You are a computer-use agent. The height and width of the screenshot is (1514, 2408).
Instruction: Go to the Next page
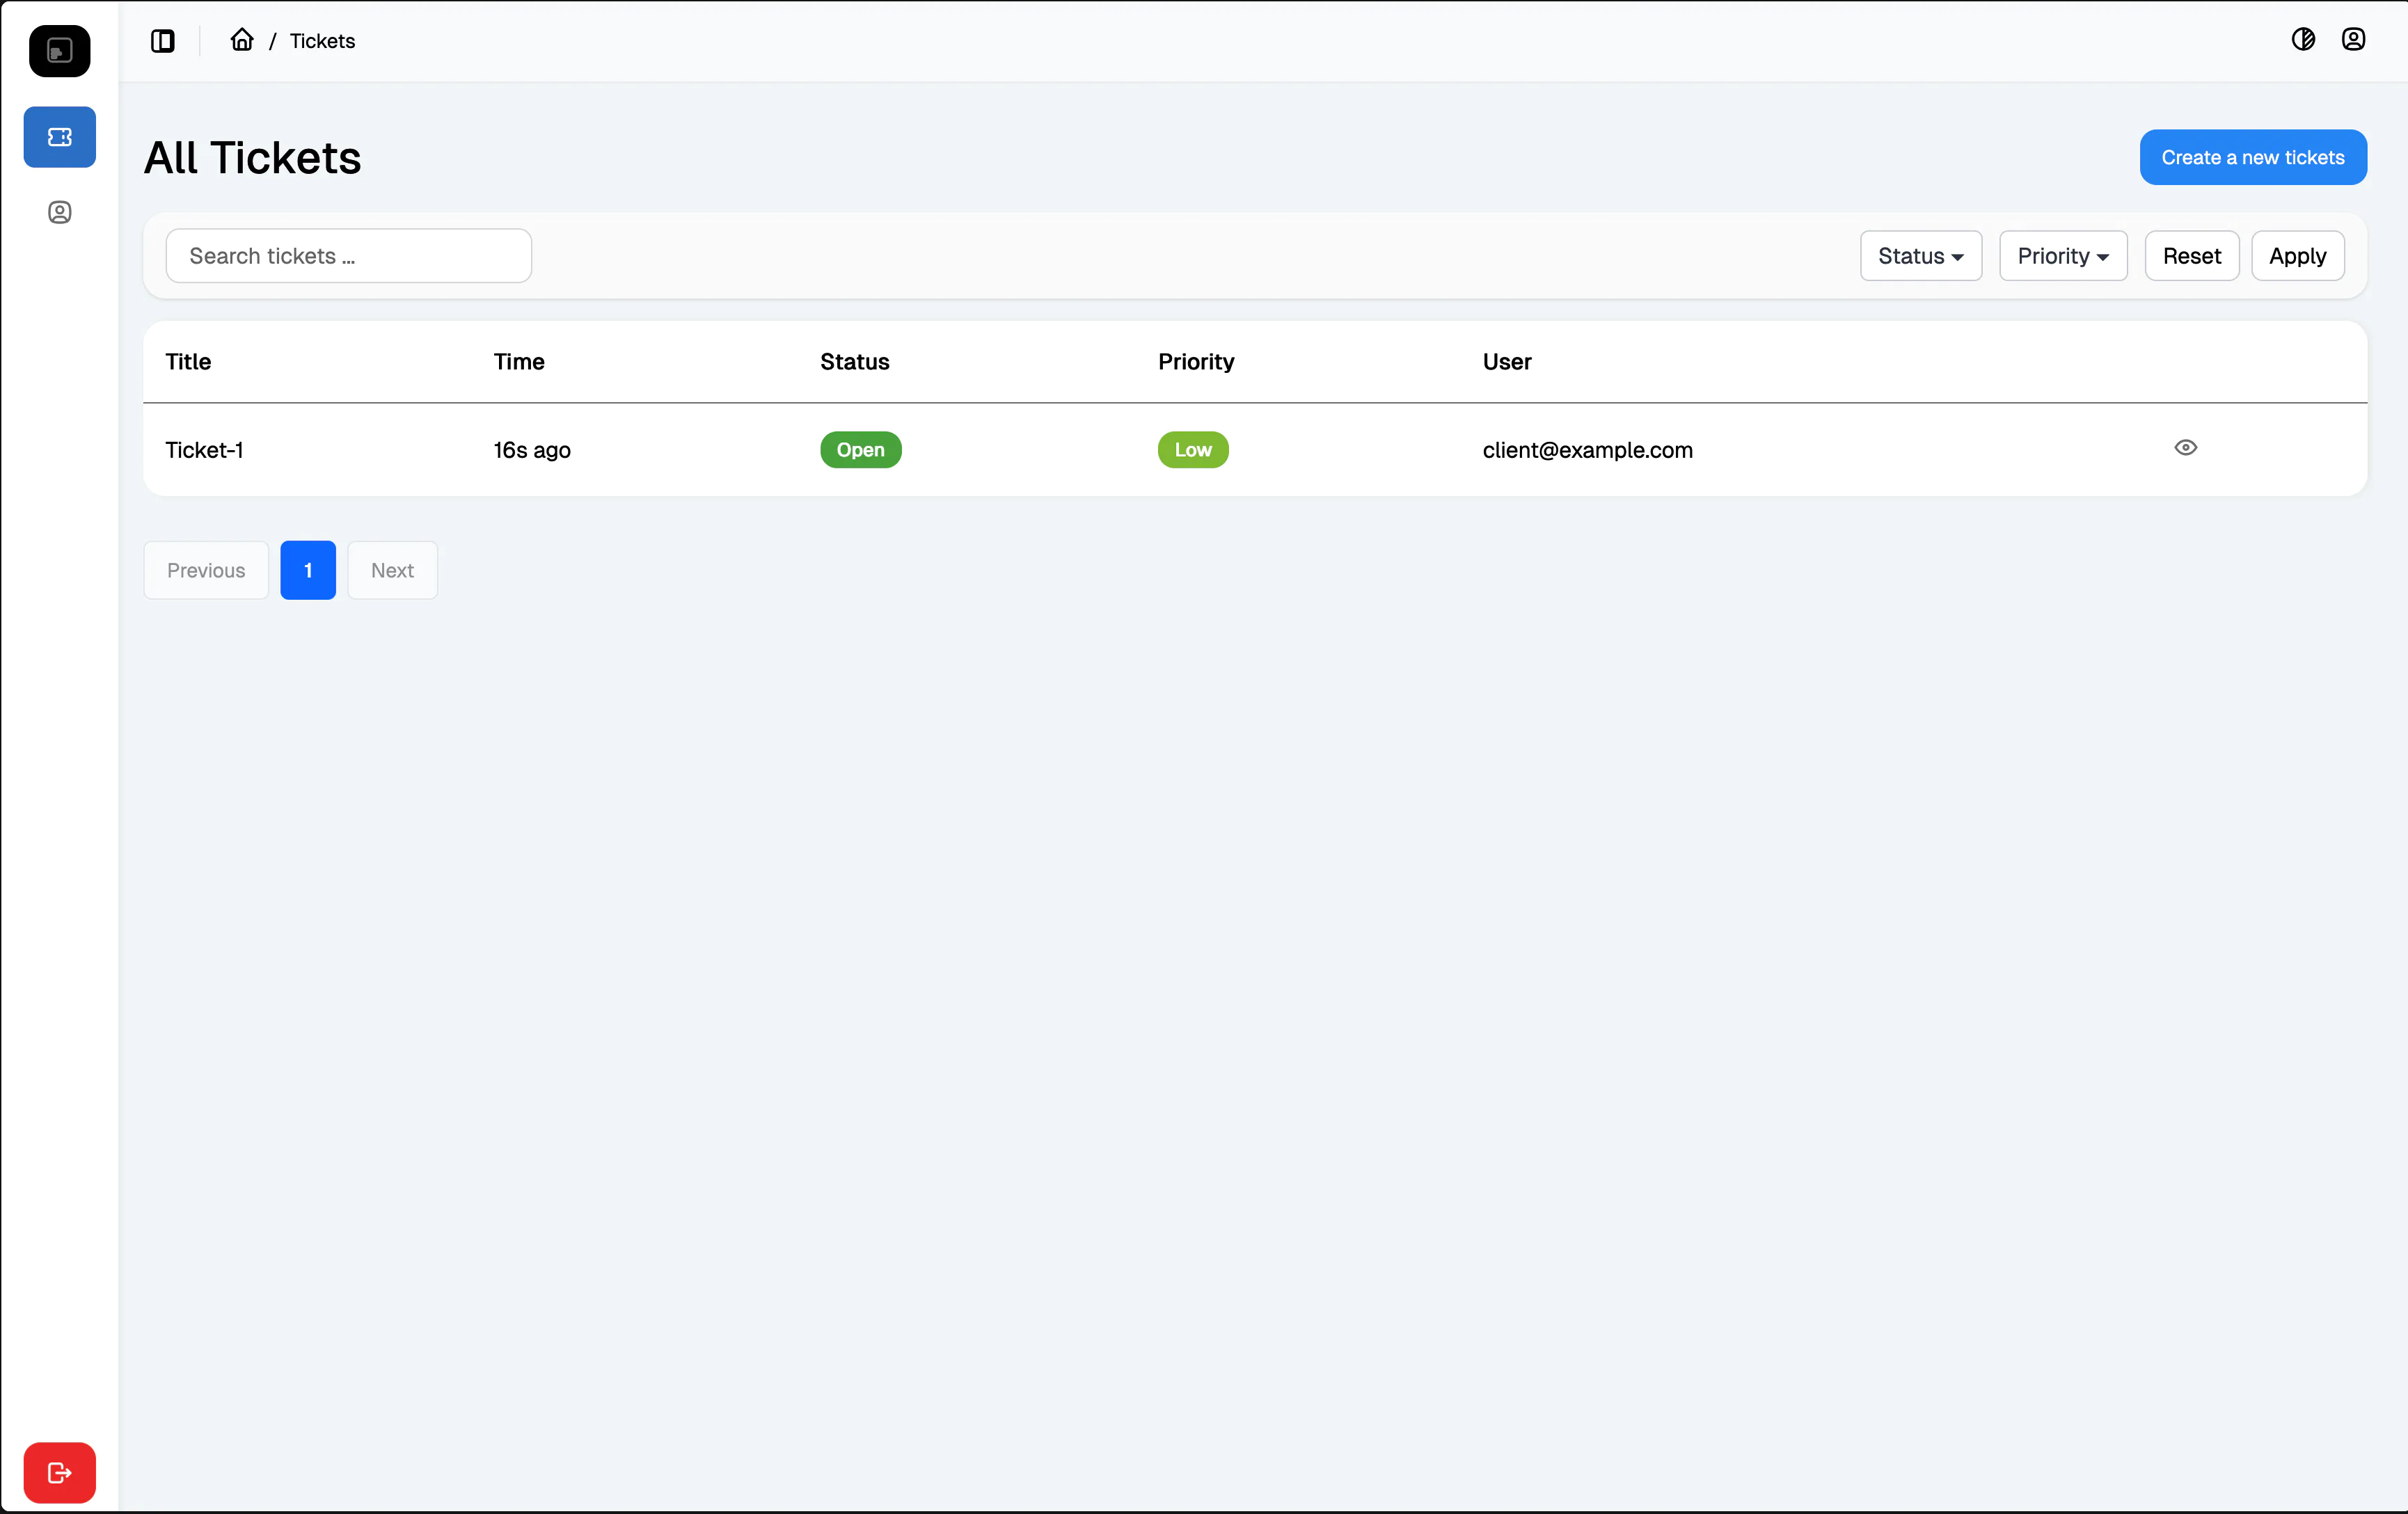(392, 570)
